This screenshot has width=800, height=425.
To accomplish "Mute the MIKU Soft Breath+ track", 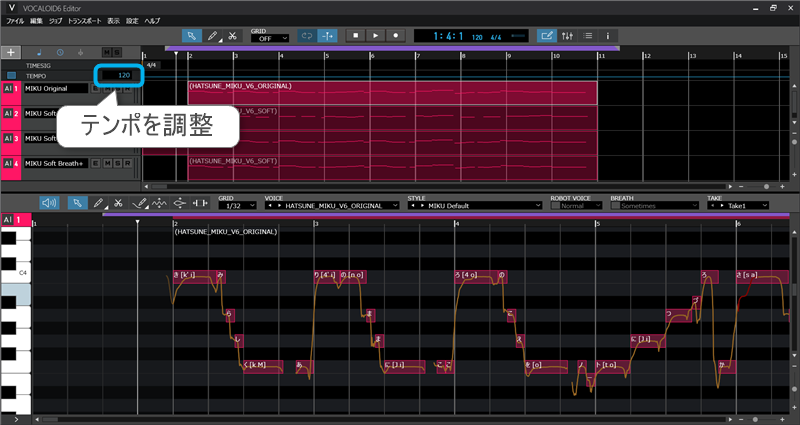I will (x=108, y=163).
